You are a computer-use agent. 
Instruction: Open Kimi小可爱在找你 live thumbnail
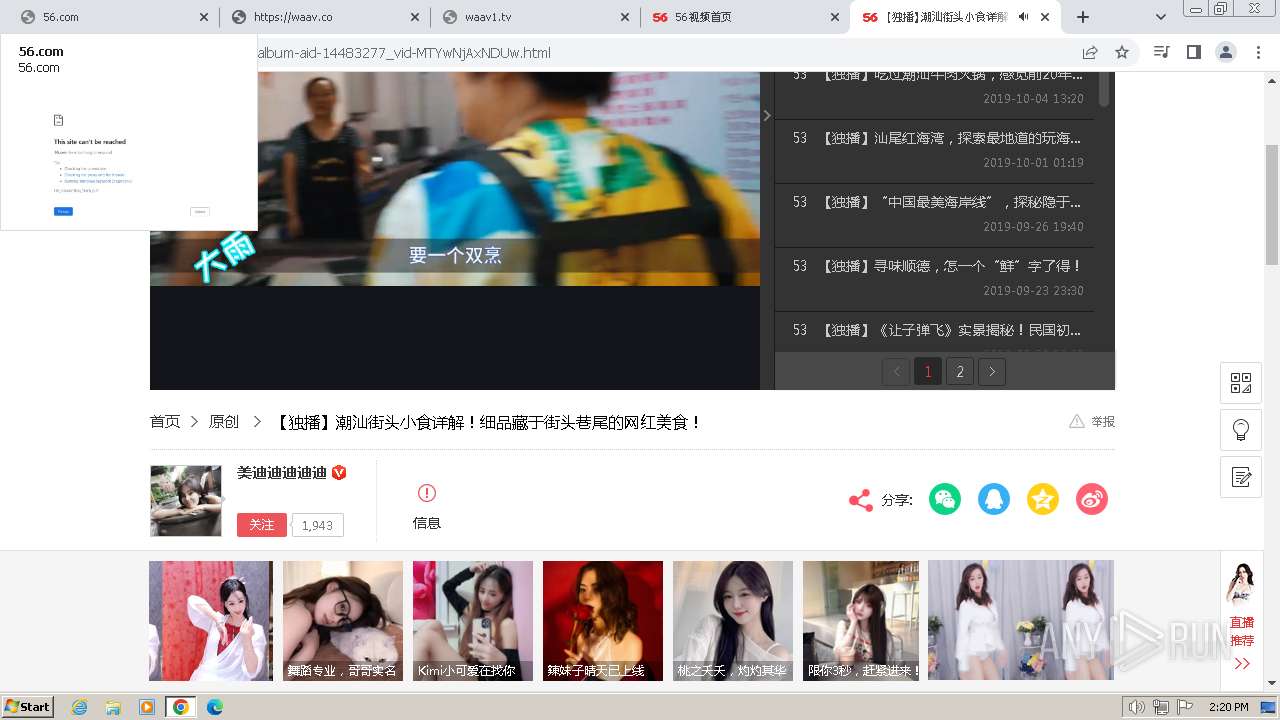pos(473,621)
